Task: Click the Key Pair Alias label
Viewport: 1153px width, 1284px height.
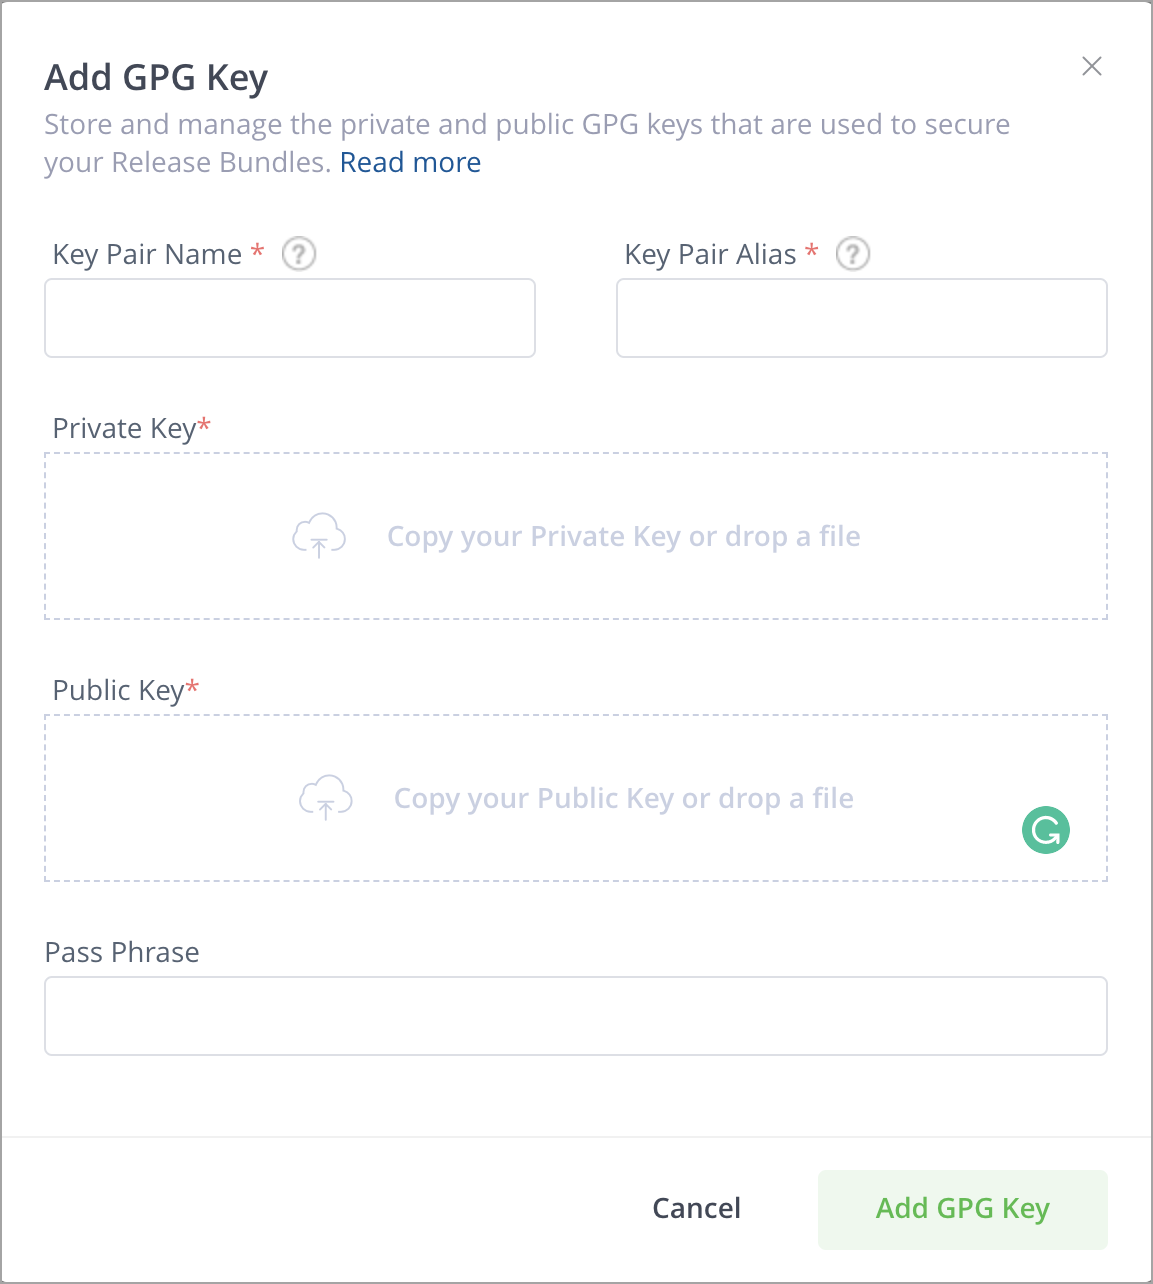Action: click(710, 254)
